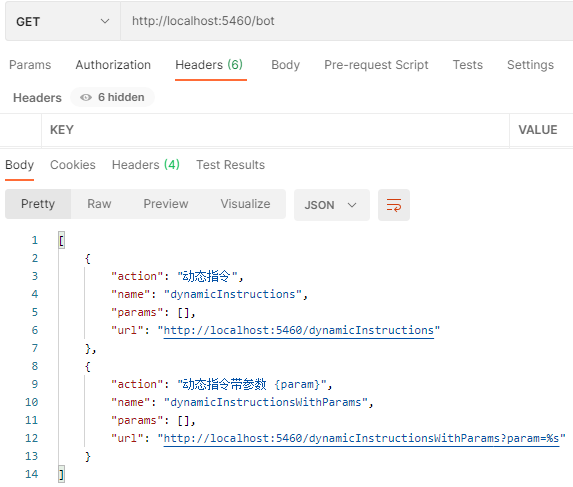The height and width of the screenshot is (487, 573).
Task: Show the Test Results tab
Action: pyautogui.click(x=230, y=165)
